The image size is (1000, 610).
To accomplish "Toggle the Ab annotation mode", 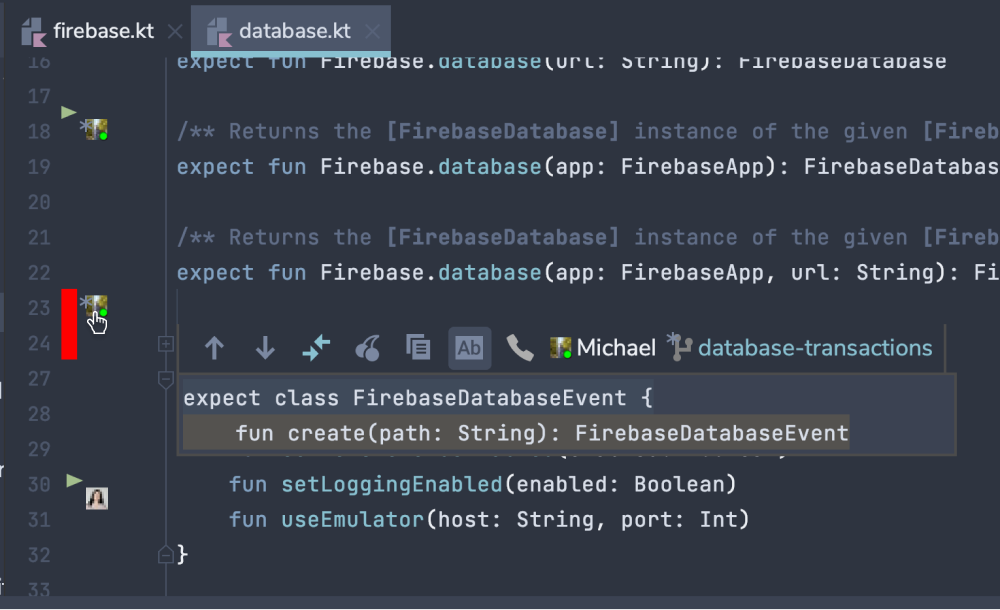I will (x=469, y=347).
